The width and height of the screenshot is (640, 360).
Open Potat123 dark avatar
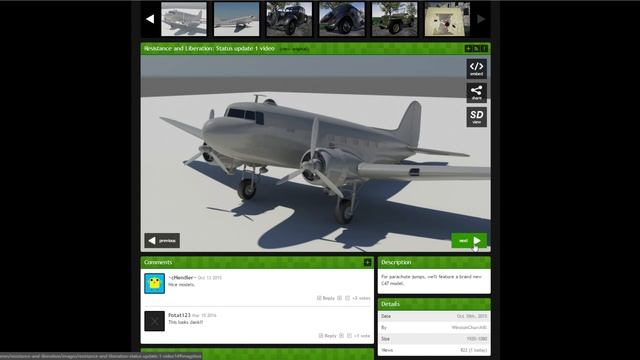pyautogui.click(x=154, y=321)
